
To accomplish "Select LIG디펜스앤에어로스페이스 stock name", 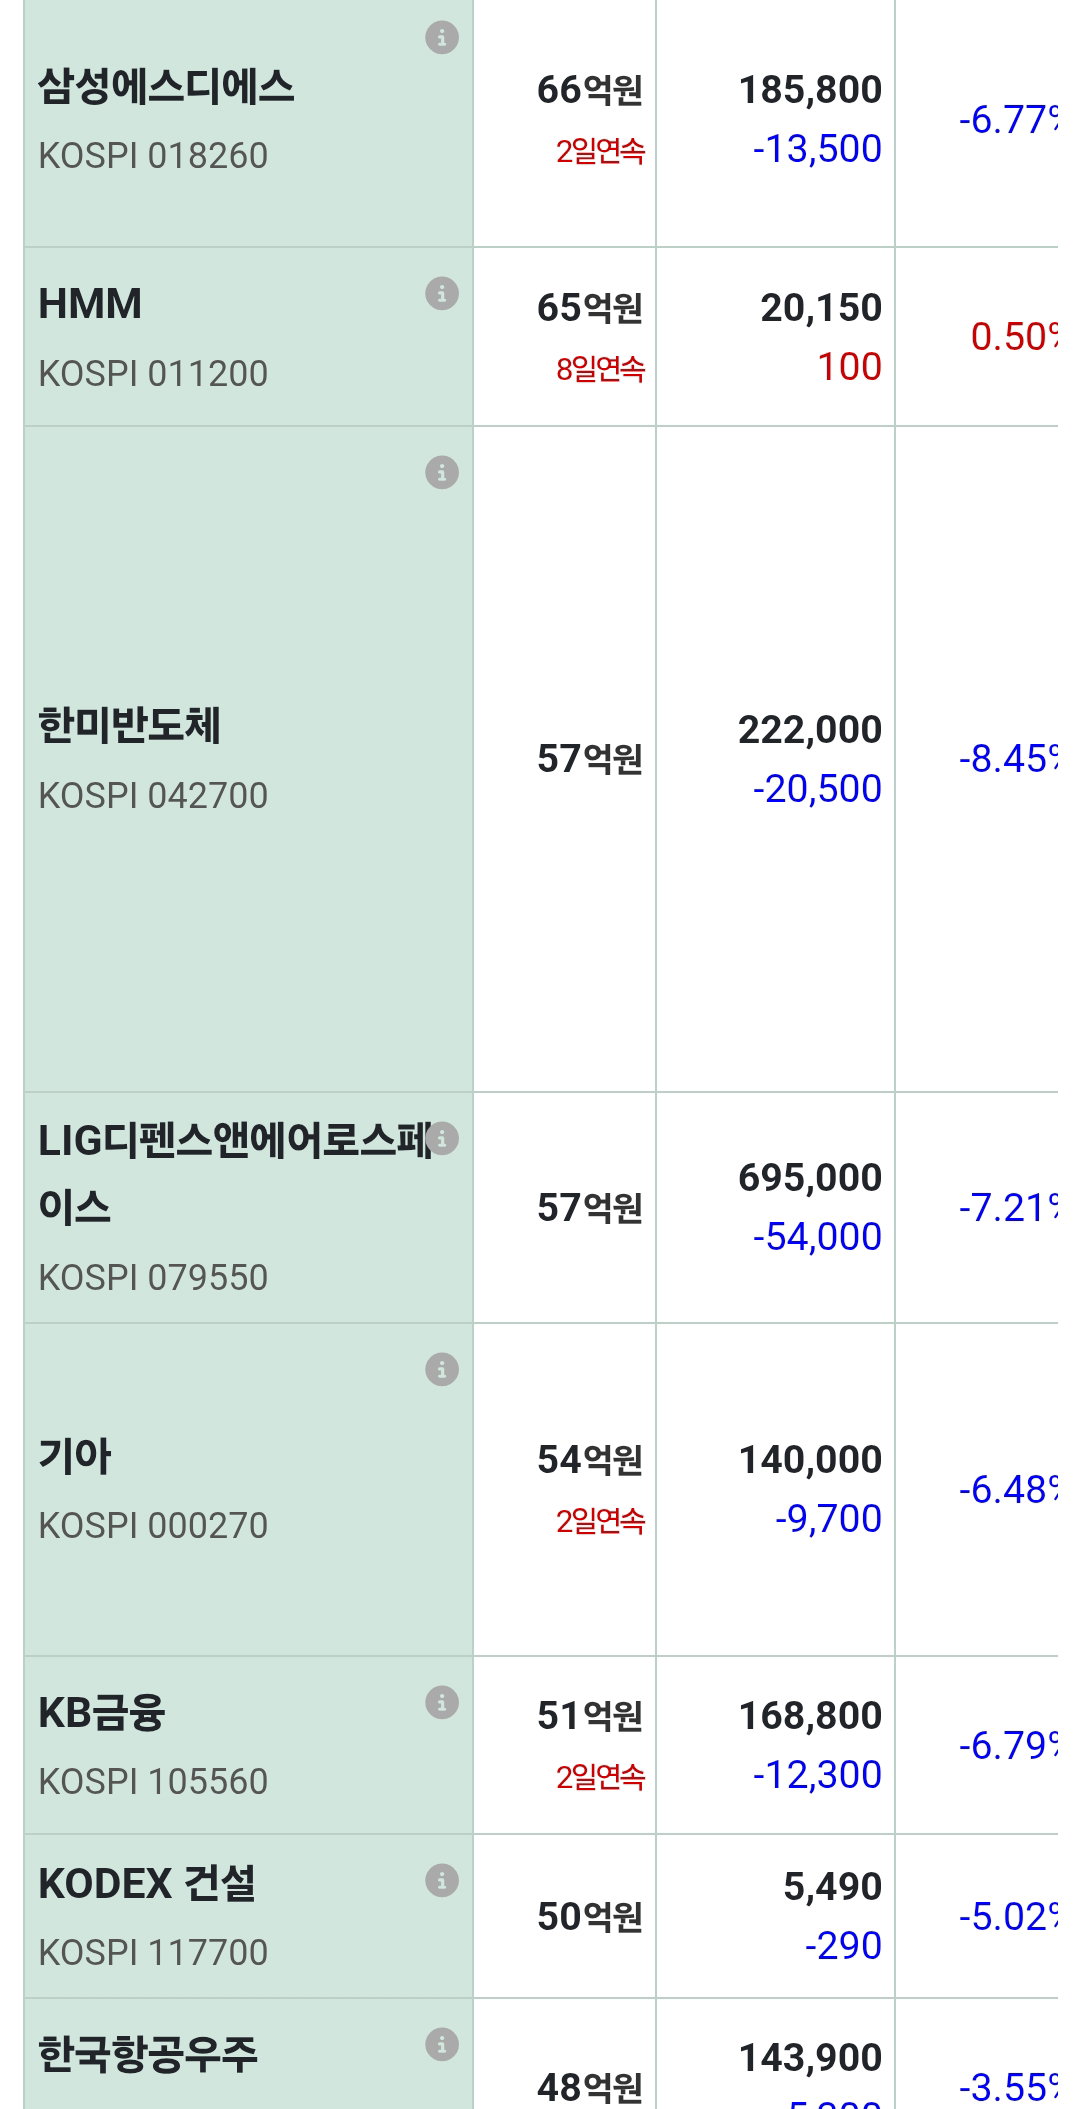I will [235, 1173].
